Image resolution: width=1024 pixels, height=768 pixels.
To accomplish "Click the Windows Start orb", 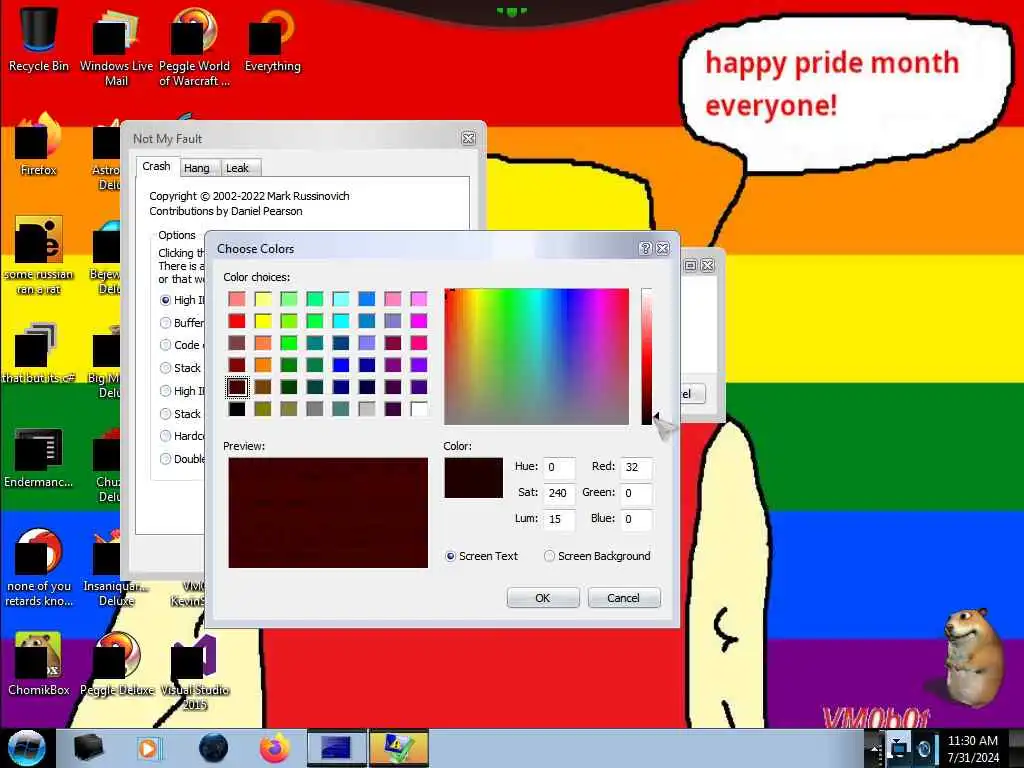I will (x=27, y=748).
